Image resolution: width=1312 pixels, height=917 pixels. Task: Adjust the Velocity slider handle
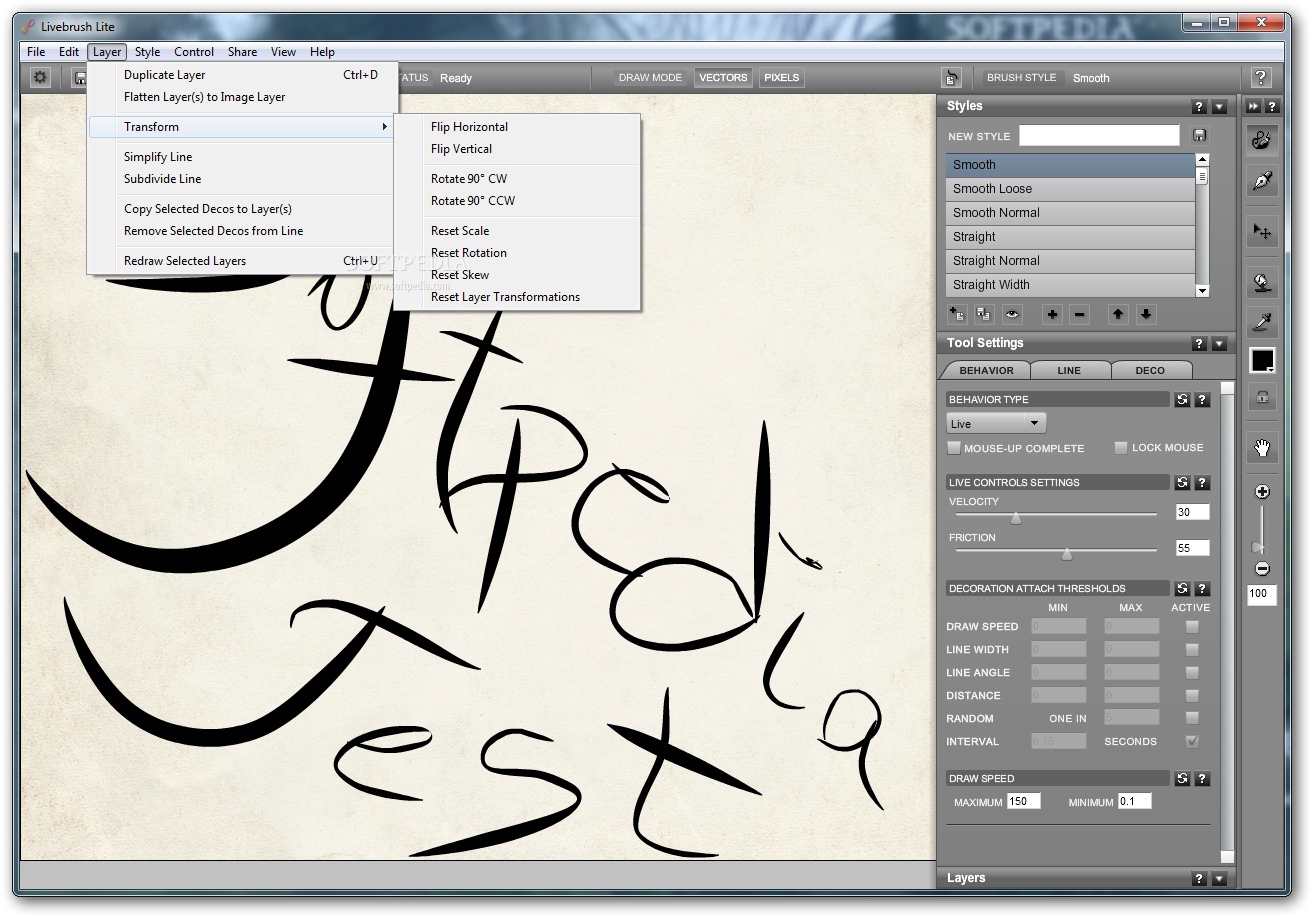pos(1016,518)
